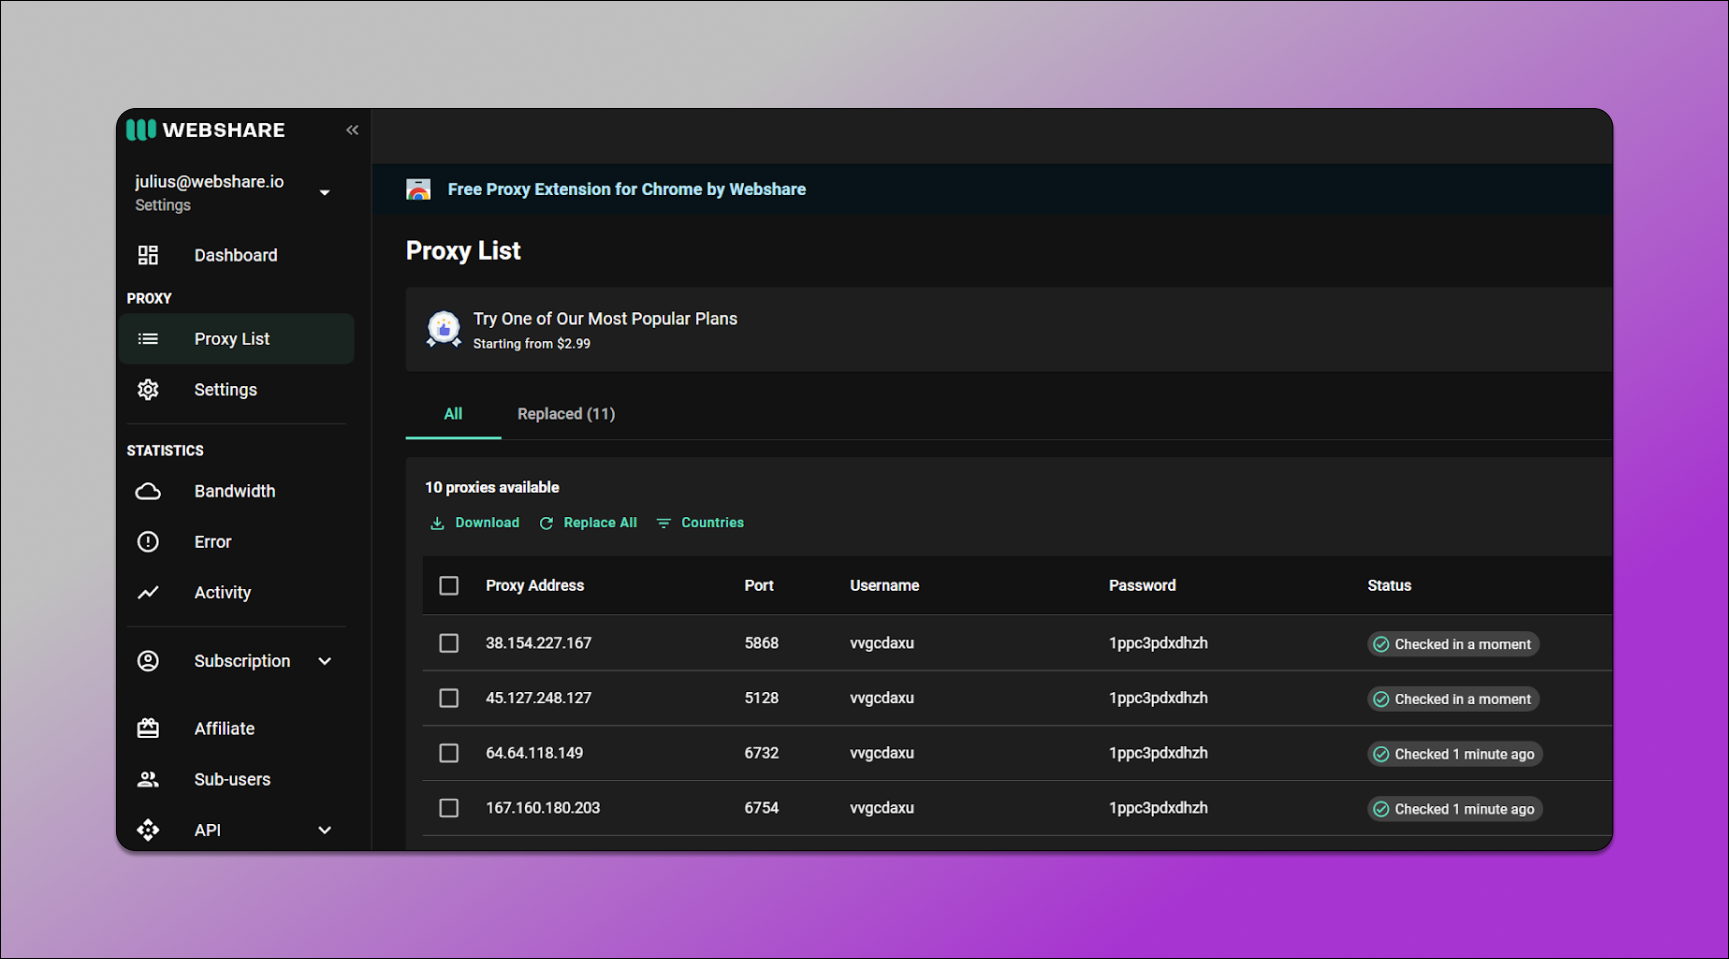Click the Sub-users people icon
This screenshot has width=1729, height=959.
coord(148,779)
